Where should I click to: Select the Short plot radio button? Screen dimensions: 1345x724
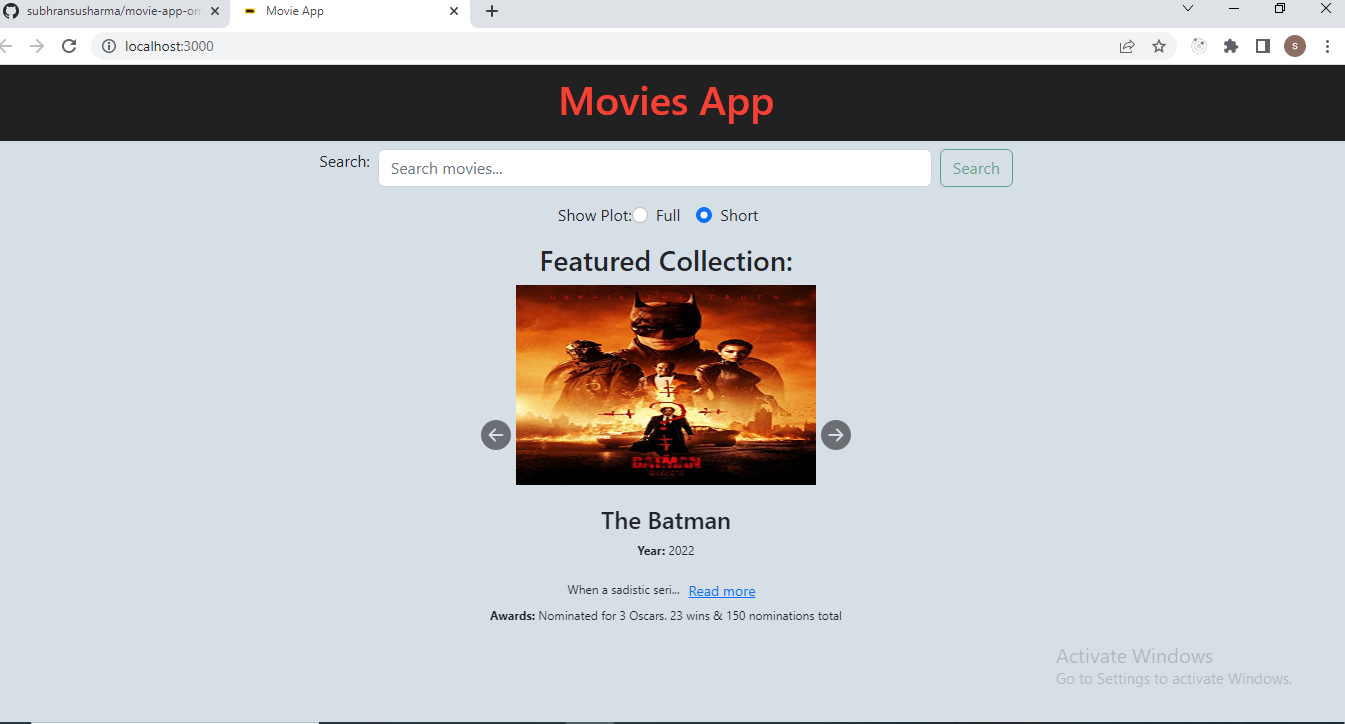[703, 215]
